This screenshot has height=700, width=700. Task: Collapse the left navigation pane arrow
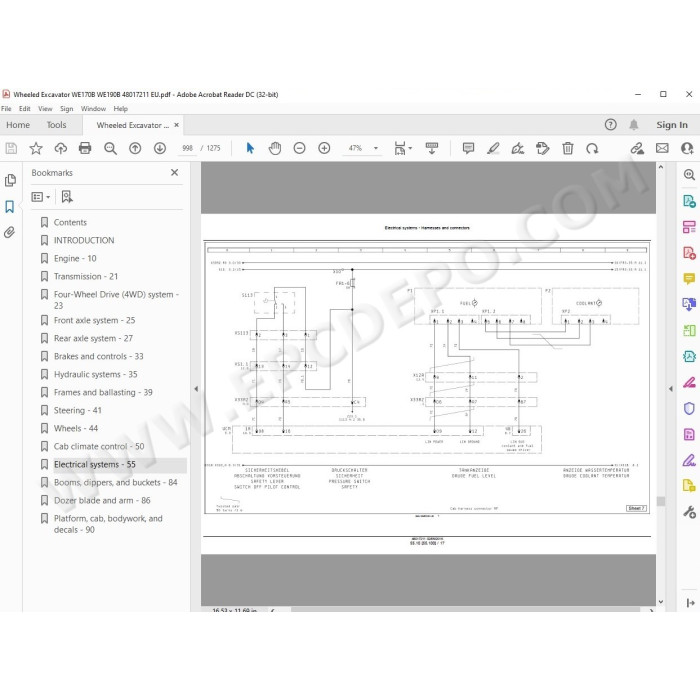[196, 389]
